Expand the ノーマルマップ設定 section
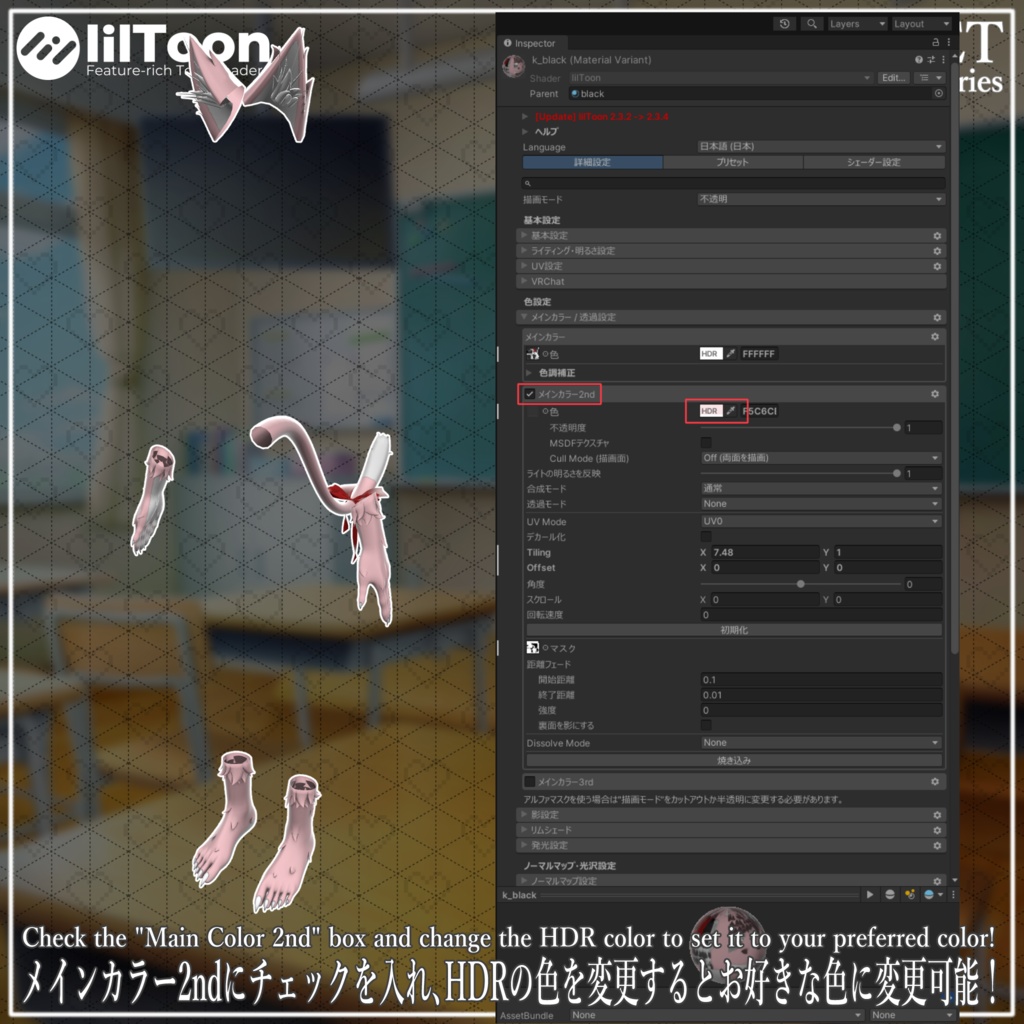1024x1024 pixels. click(x=524, y=880)
